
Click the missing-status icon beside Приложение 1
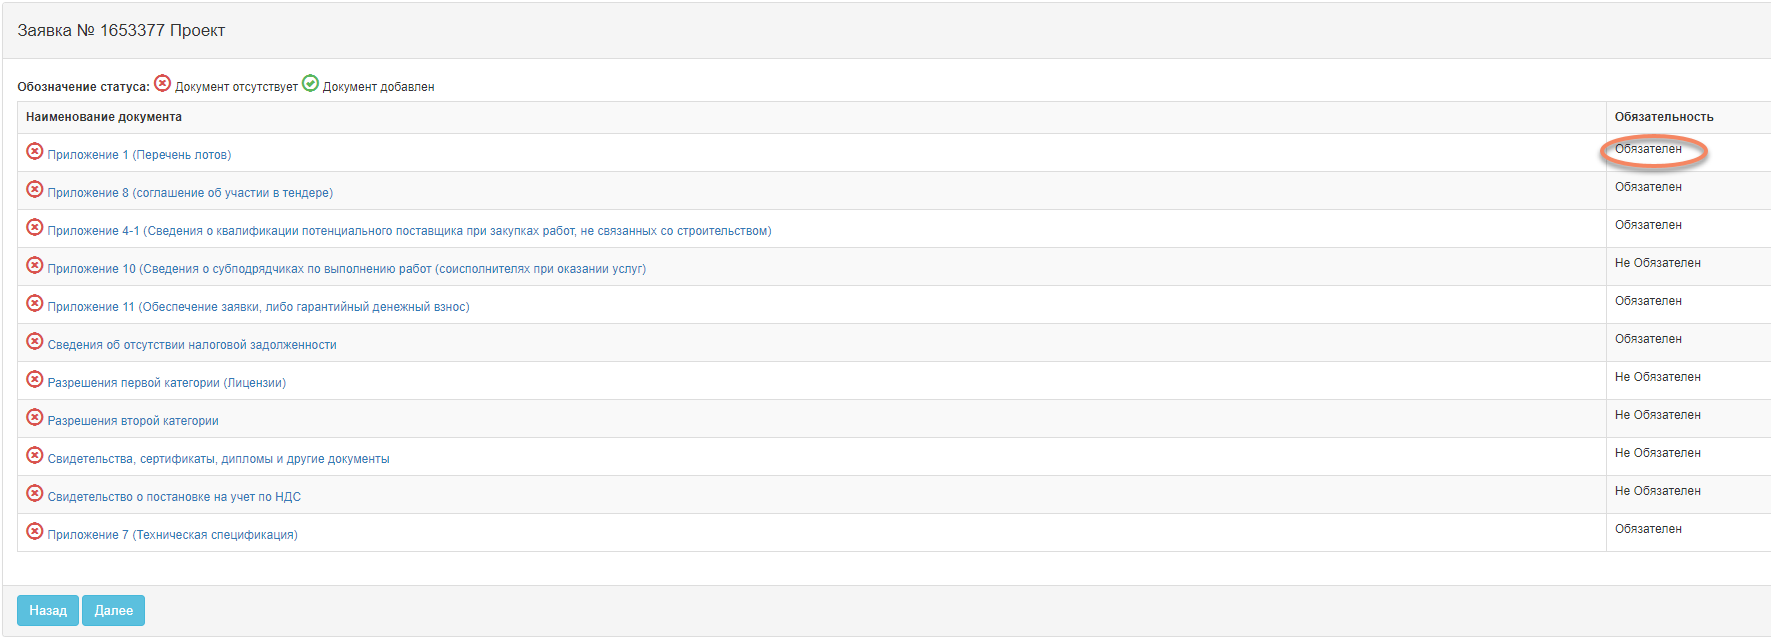[35, 151]
